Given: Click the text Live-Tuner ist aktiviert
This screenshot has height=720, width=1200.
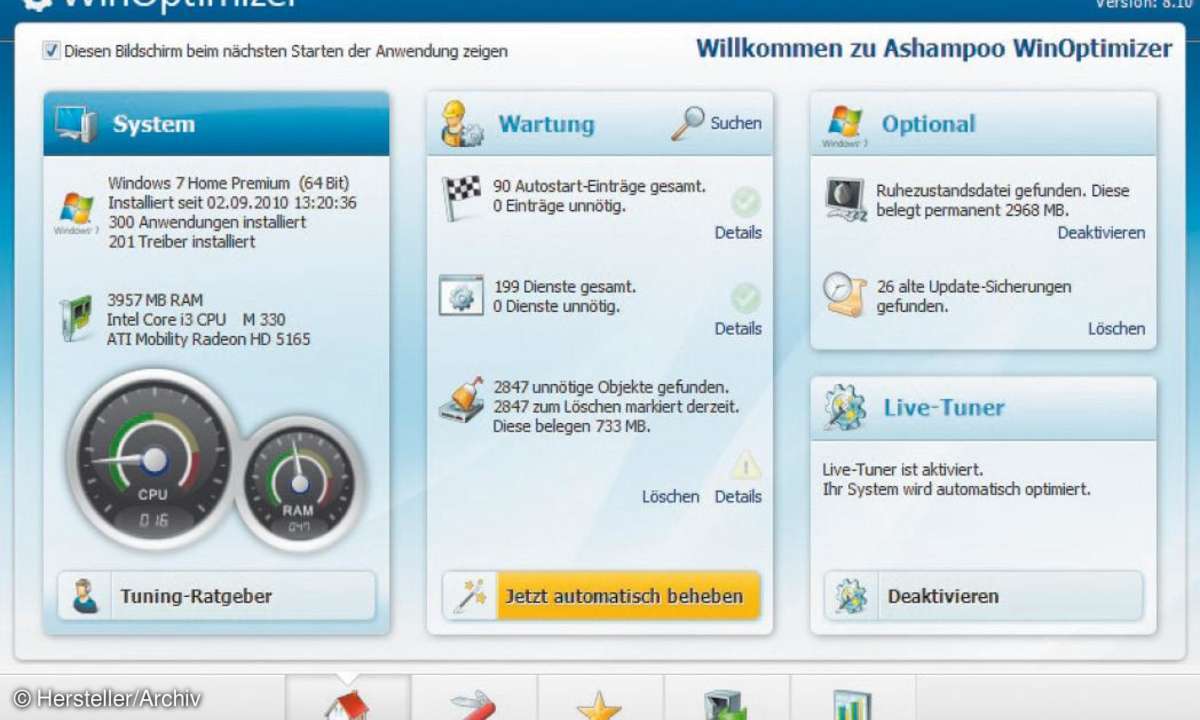Looking at the screenshot, I should click(902, 469).
